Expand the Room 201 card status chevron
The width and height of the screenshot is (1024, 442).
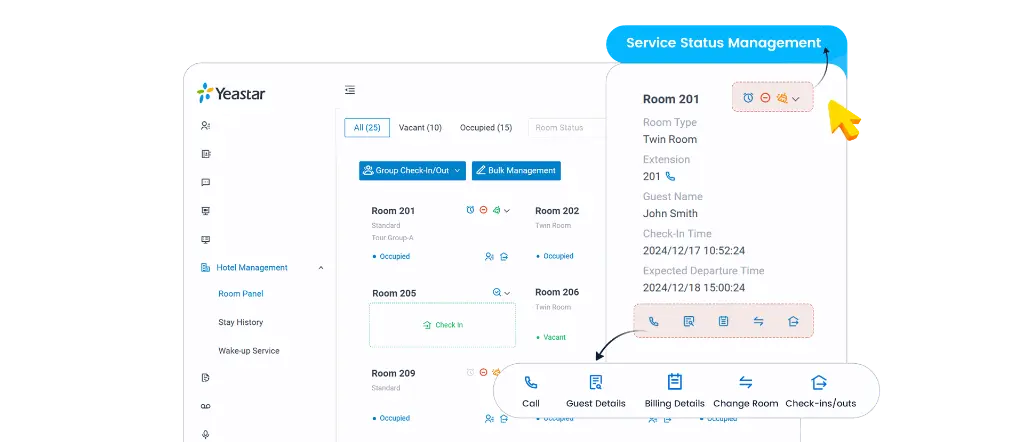[x=507, y=211]
